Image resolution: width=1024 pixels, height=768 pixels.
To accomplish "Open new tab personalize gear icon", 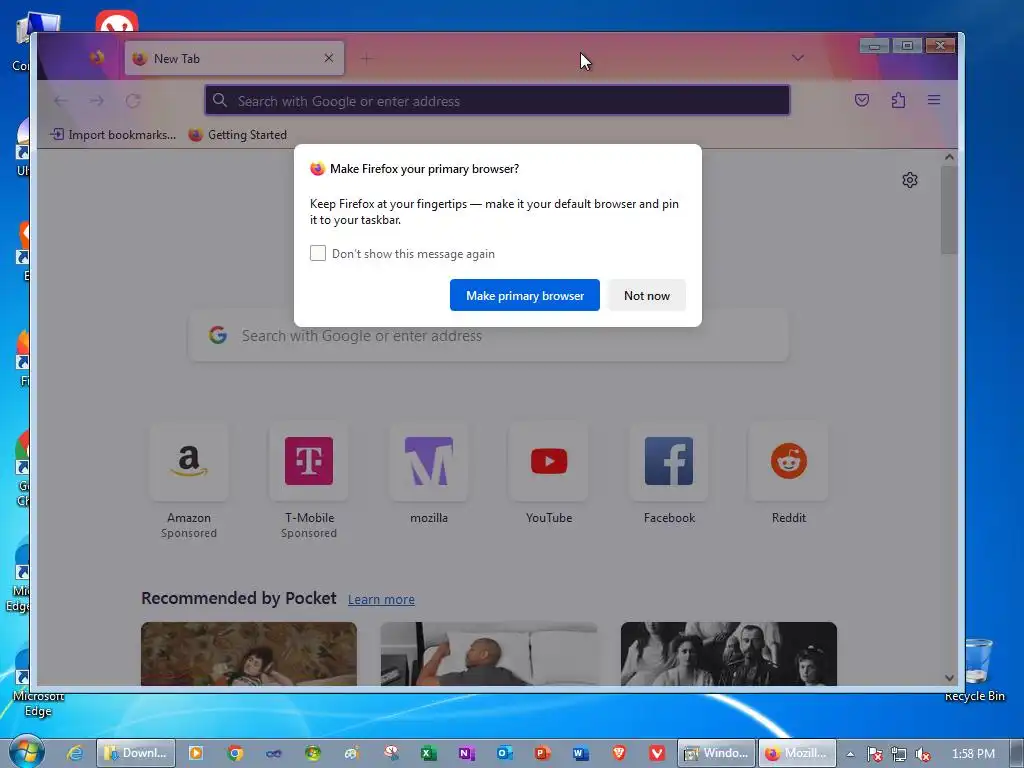I will (910, 180).
